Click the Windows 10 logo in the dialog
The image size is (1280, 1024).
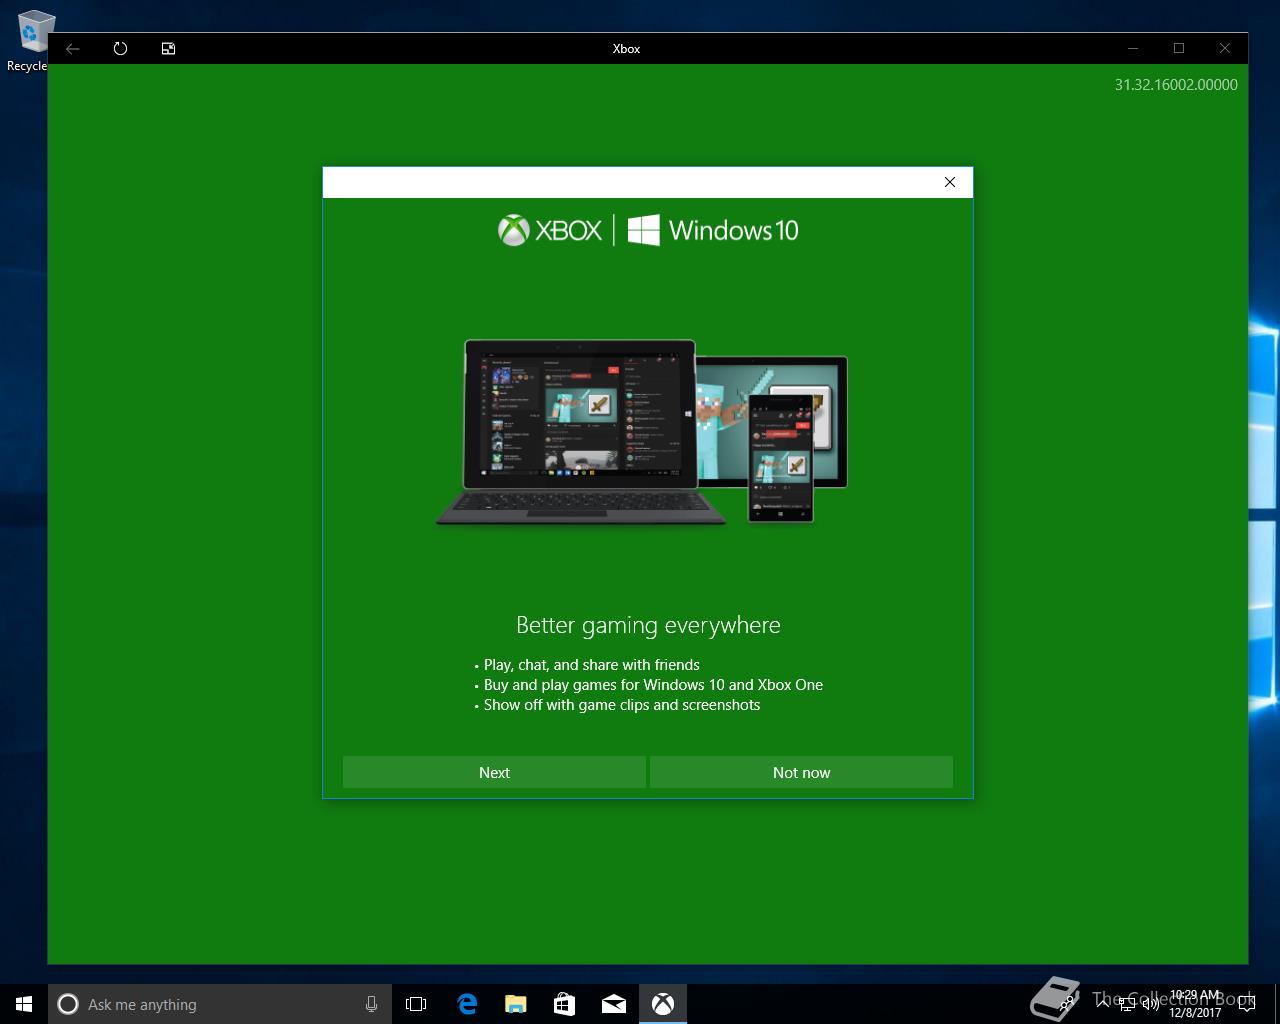[x=713, y=230]
